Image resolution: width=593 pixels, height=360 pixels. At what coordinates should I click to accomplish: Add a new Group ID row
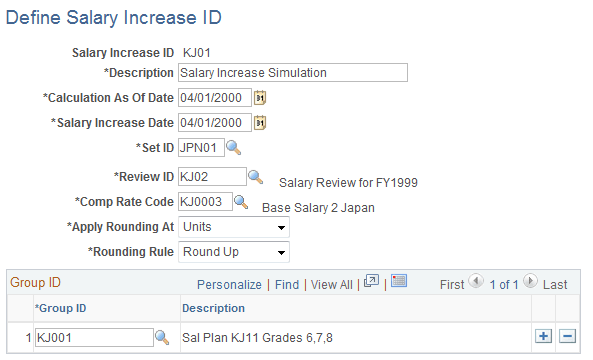click(x=543, y=336)
